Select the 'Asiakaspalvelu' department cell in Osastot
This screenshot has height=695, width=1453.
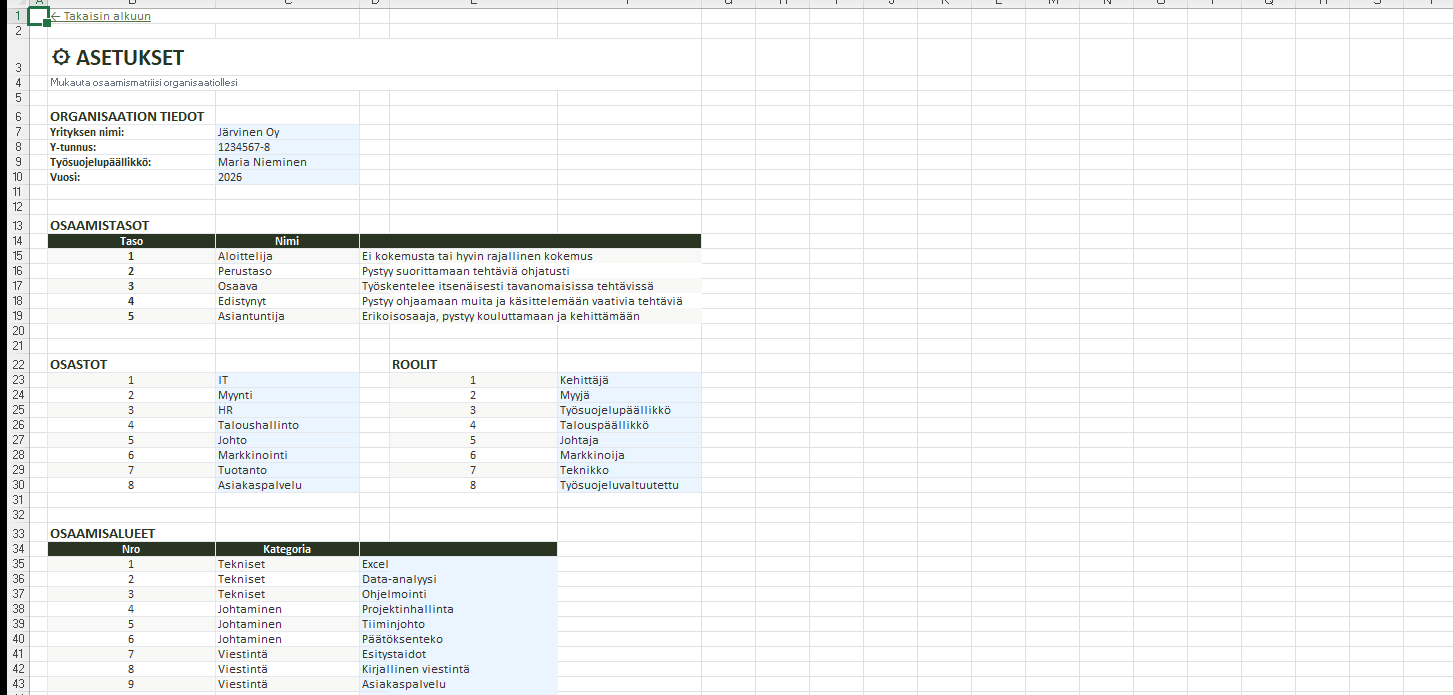click(x=287, y=485)
